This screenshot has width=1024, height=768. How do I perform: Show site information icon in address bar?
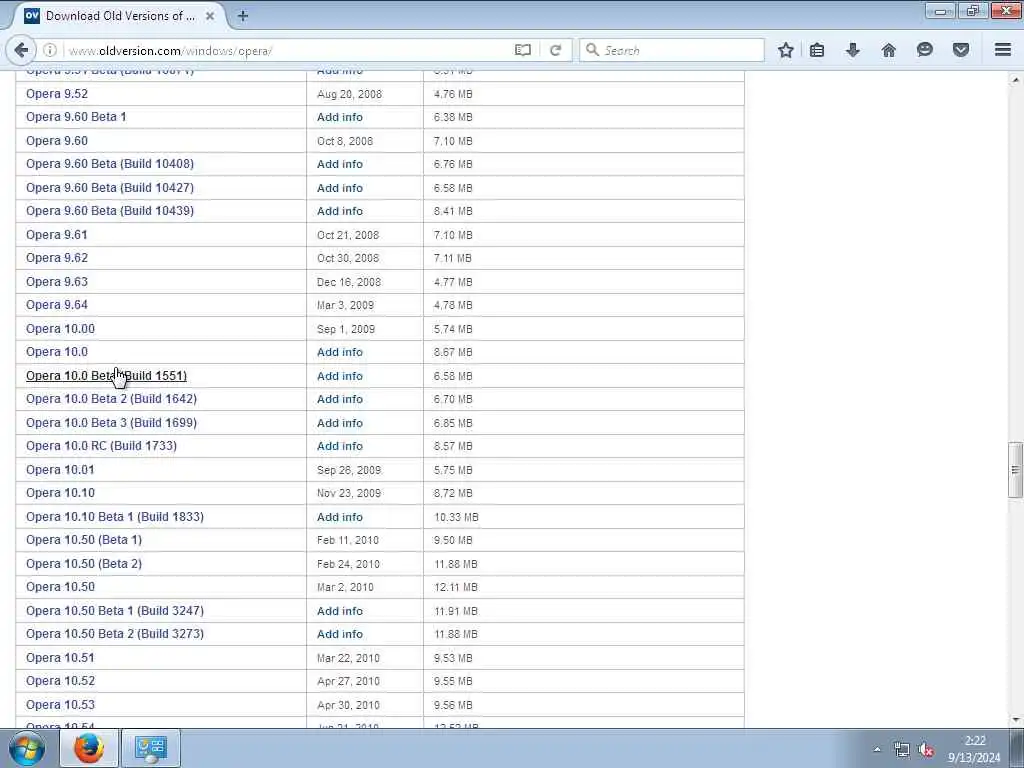50,50
